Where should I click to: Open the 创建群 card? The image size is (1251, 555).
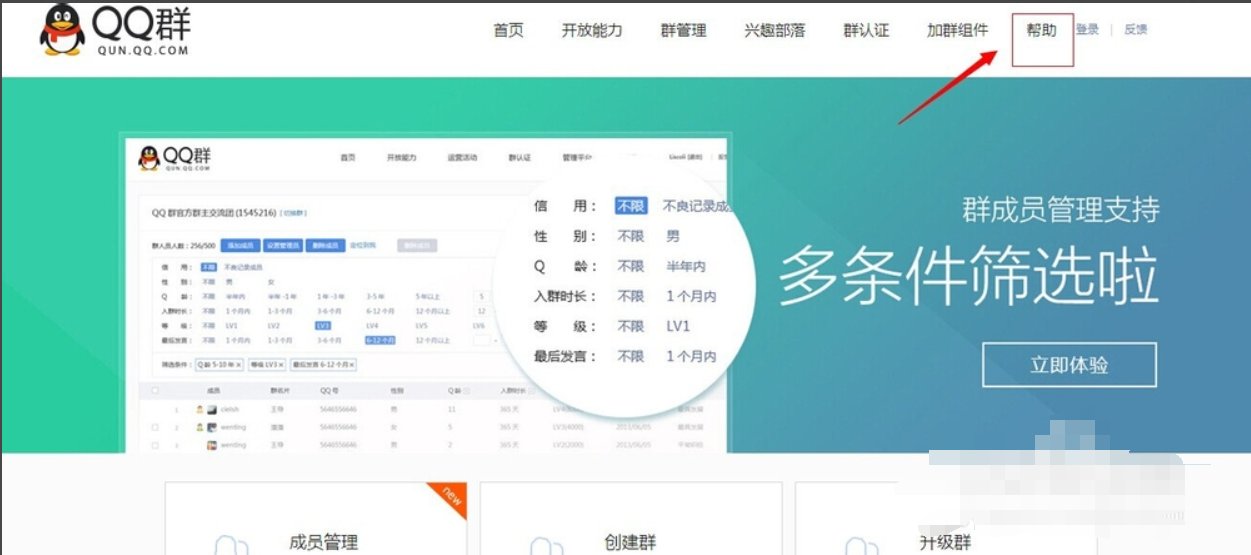pyautogui.click(x=631, y=519)
